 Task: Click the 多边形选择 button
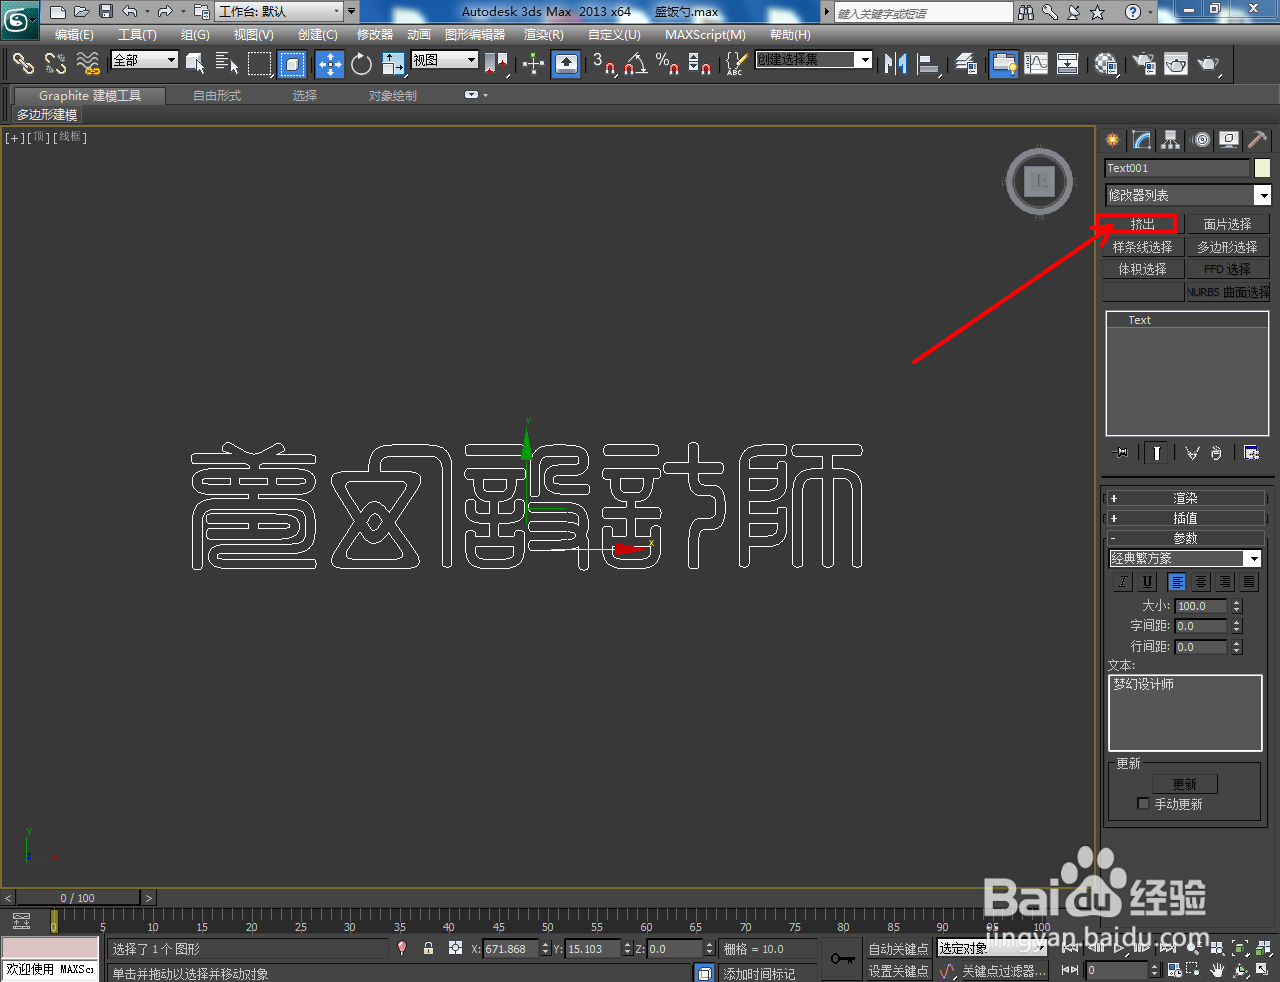[x=1227, y=247]
